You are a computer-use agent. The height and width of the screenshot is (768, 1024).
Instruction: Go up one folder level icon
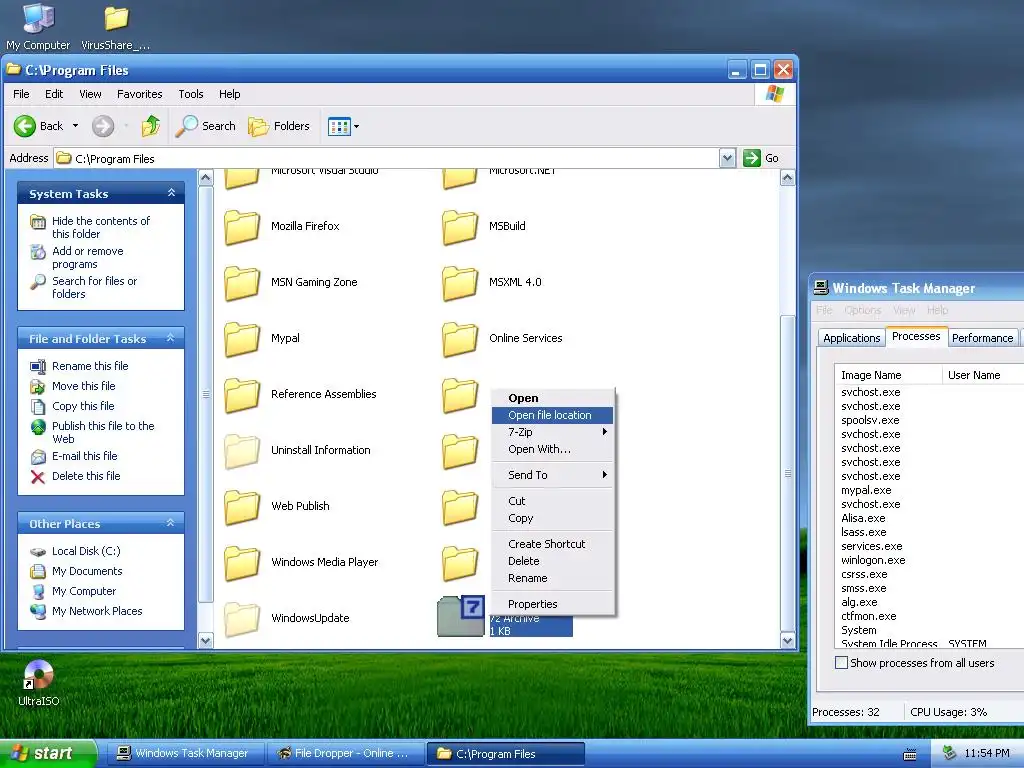[x=151, y=126]
